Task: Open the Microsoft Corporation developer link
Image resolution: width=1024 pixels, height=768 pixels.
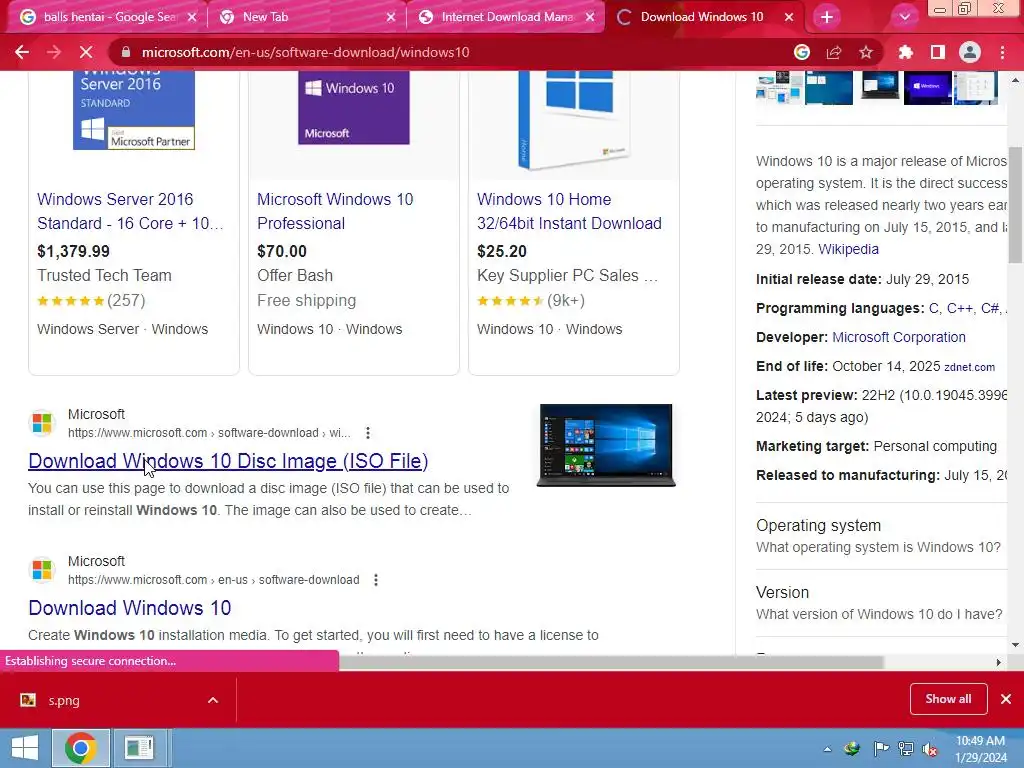Action: coord(899,337)
